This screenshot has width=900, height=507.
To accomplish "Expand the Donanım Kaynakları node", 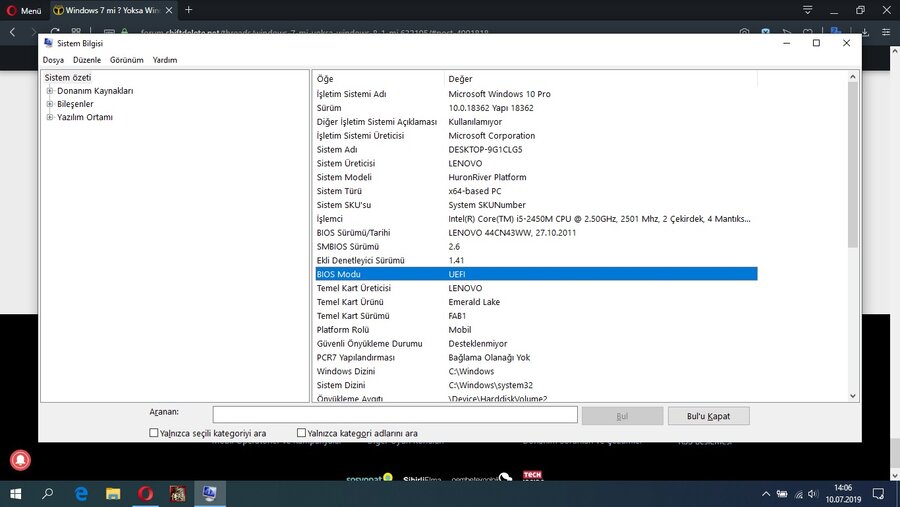I will click(x=50, y=91).
